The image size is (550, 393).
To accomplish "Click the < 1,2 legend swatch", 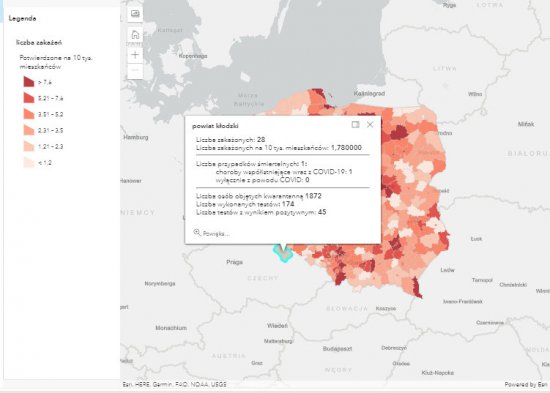I will (x=29, y=162).
